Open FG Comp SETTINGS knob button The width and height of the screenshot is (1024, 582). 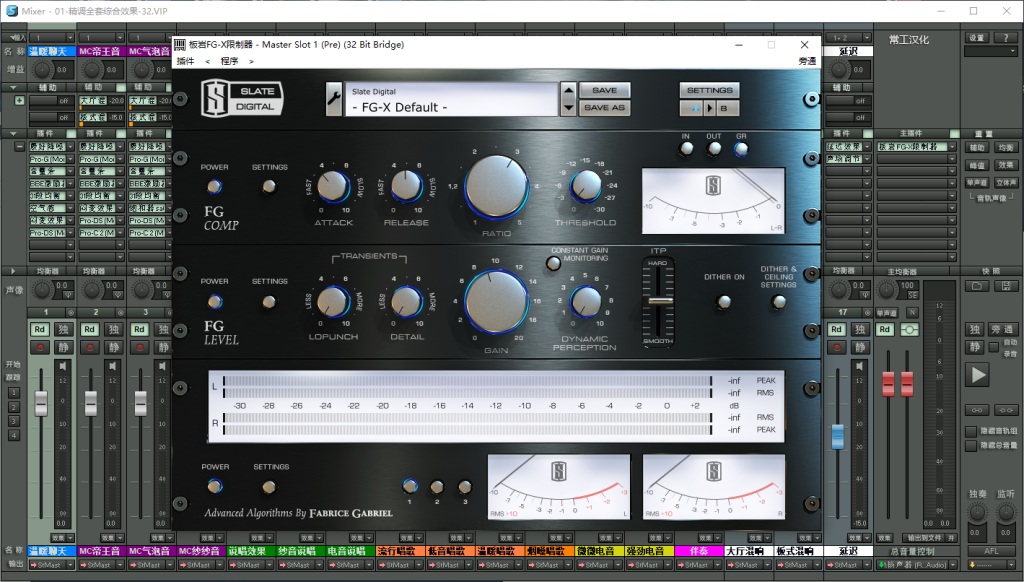click(269, 187)
